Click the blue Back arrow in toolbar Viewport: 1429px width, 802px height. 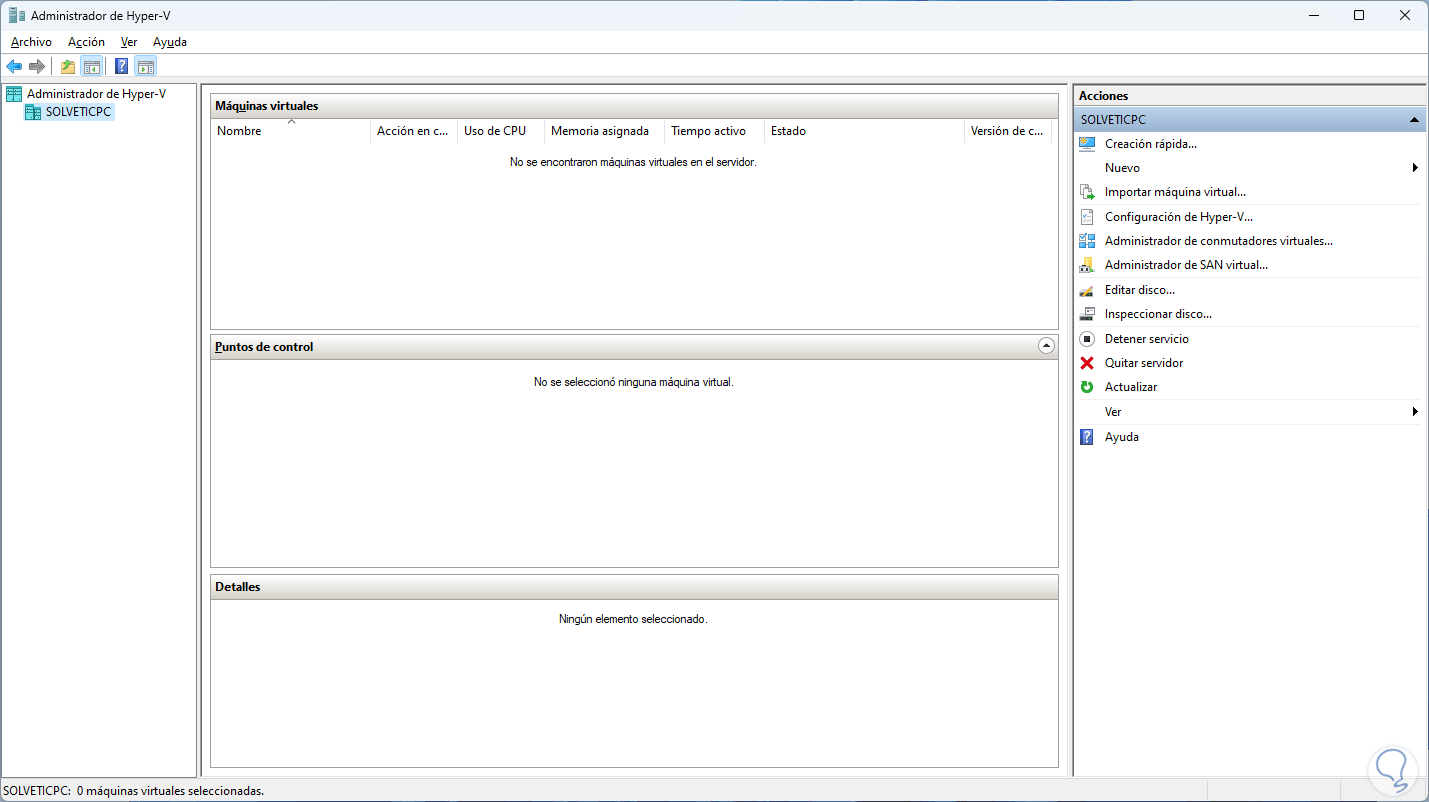coord(14,67)
